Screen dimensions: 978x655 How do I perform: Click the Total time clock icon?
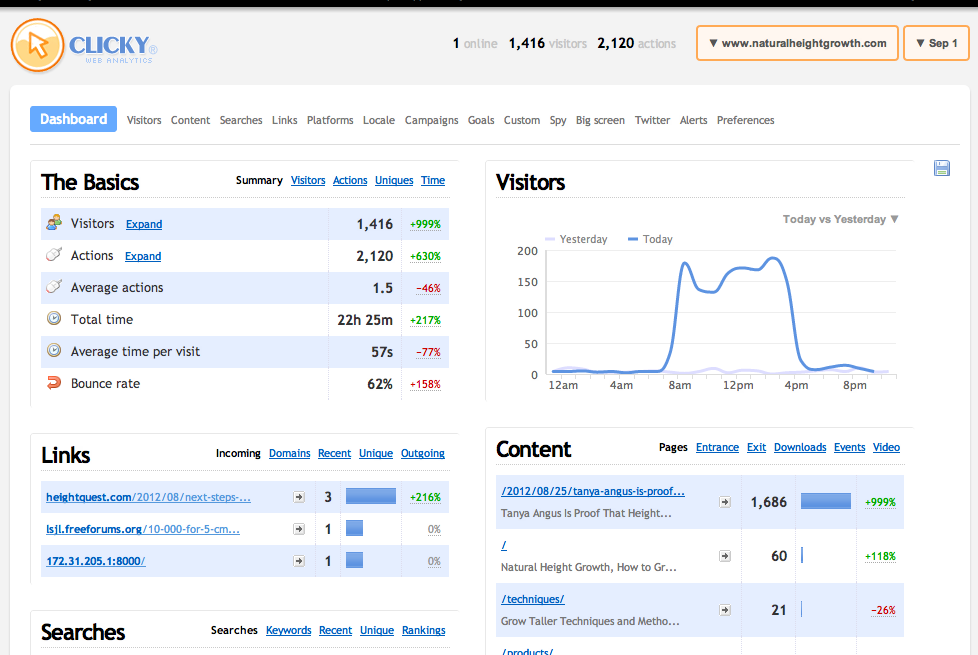[54, 318]
